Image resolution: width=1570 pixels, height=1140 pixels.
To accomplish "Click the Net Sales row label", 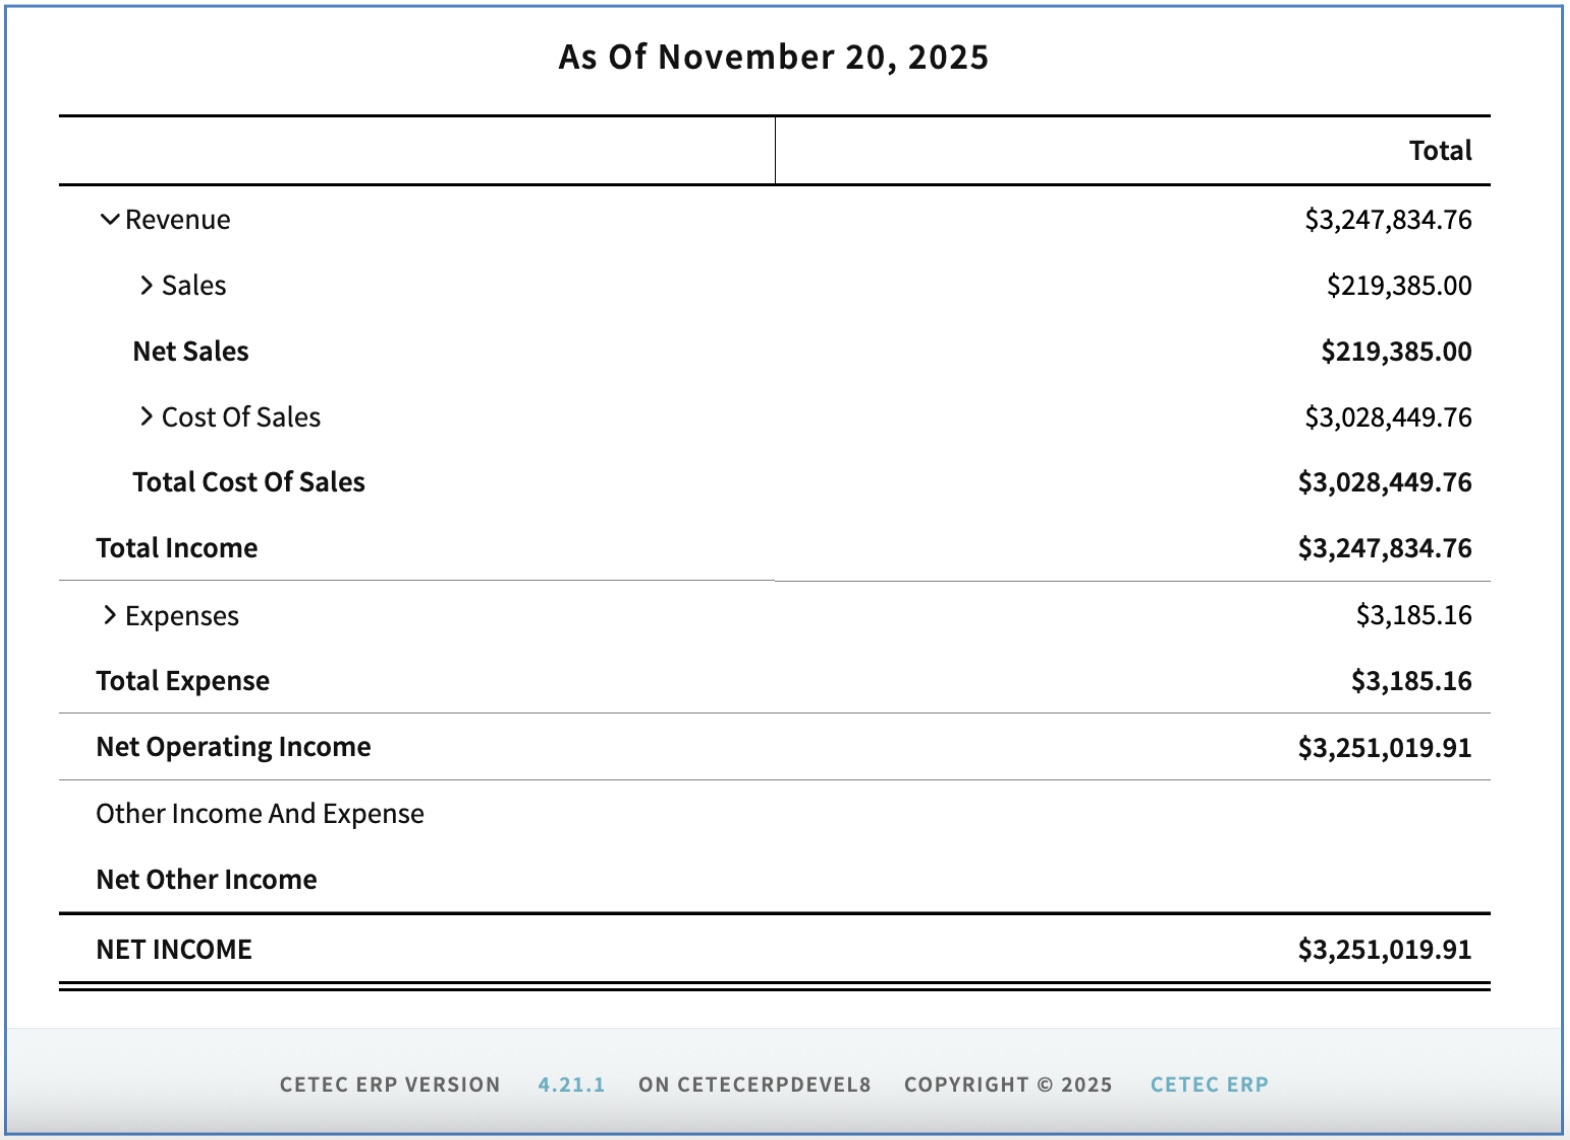I will (x=190, y=351).
